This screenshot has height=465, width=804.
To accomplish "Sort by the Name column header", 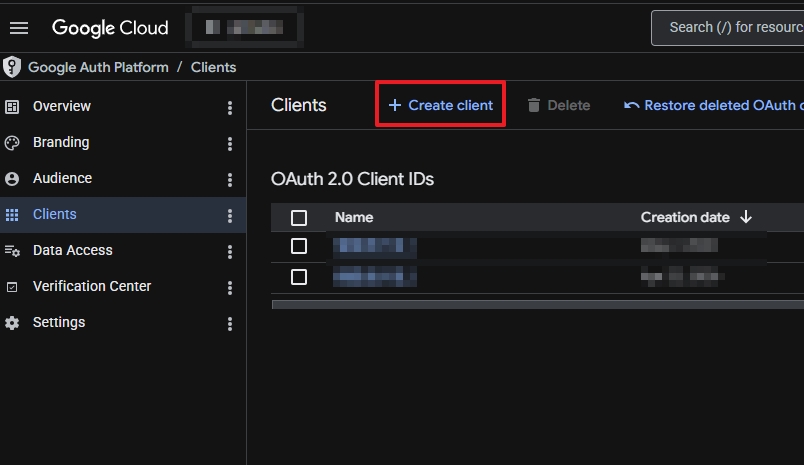I will click(354, 217).
